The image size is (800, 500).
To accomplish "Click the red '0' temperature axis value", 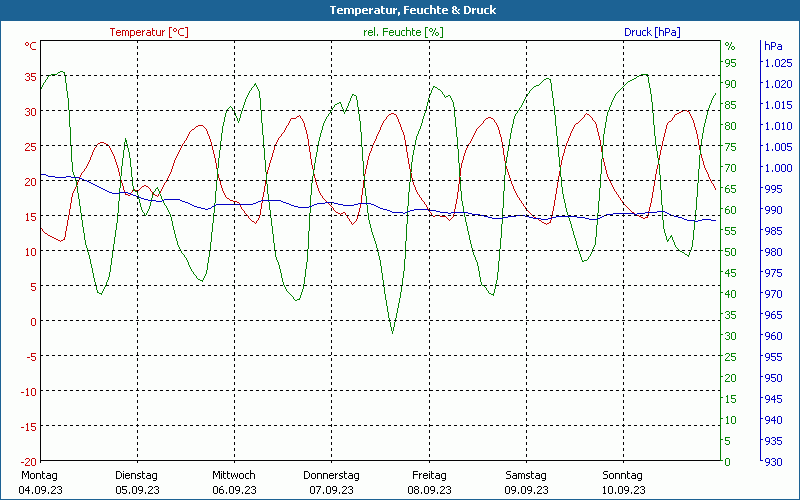I will coord(34,322).
